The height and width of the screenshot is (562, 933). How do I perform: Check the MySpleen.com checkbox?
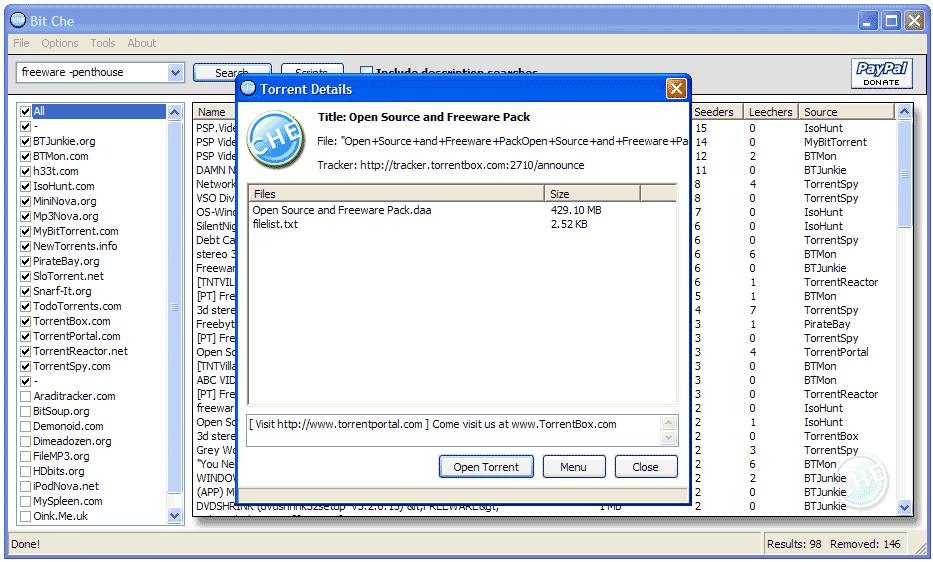pos(26,501)
